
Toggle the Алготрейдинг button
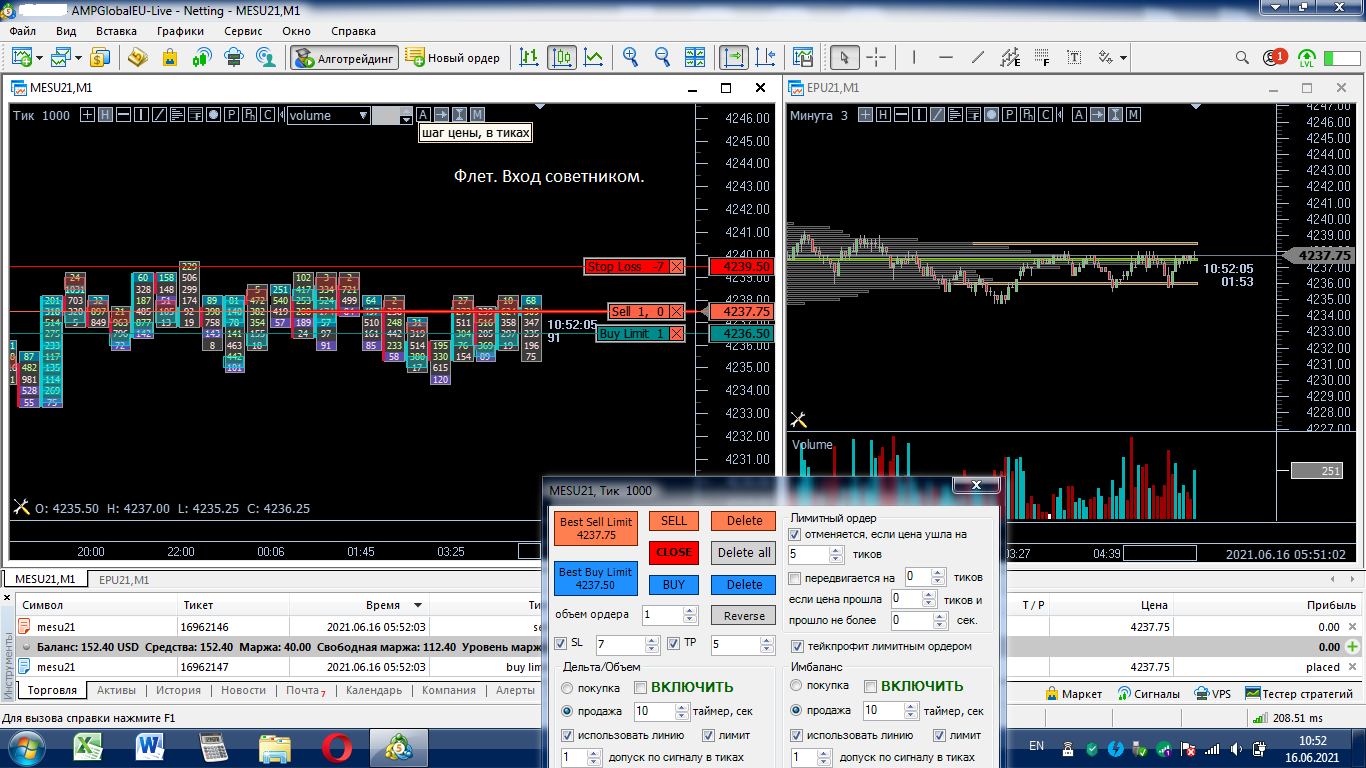345,58
